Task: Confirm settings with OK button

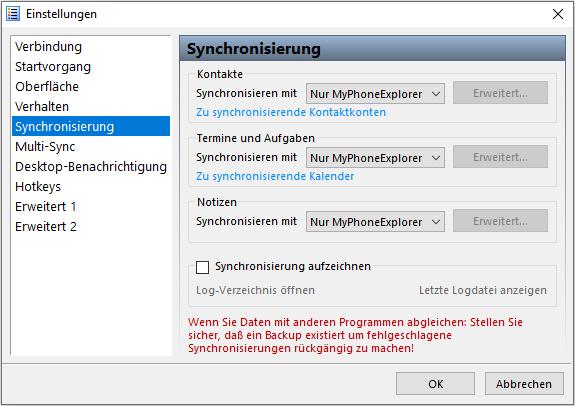Action: coord(435,384)
